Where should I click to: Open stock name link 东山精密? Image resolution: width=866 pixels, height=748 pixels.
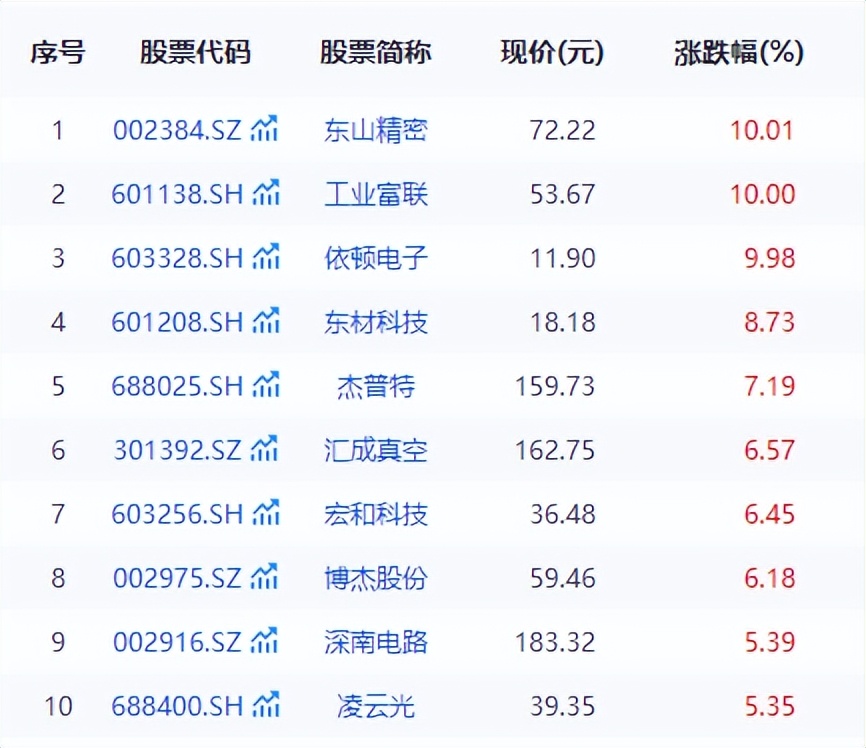click(x=376, y=130)
